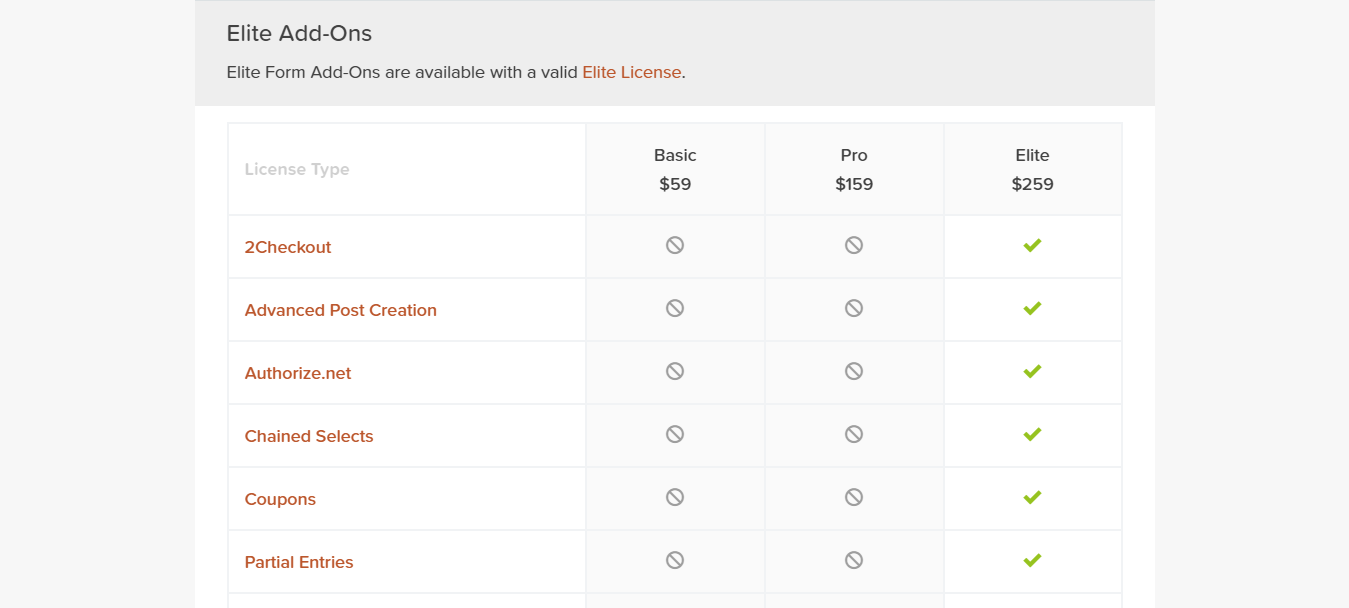Viewport: 1349px width, 608px height.
Task: Click the Elite checkmark for Authorize.net
Action: (1032, 371)
